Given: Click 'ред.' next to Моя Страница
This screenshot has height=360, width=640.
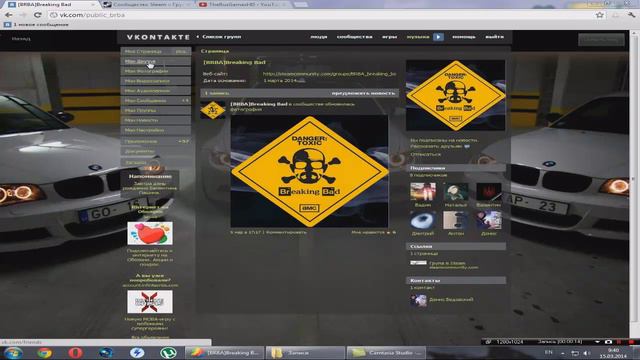Looking at the screenshot, I should [x=181, y=51].
